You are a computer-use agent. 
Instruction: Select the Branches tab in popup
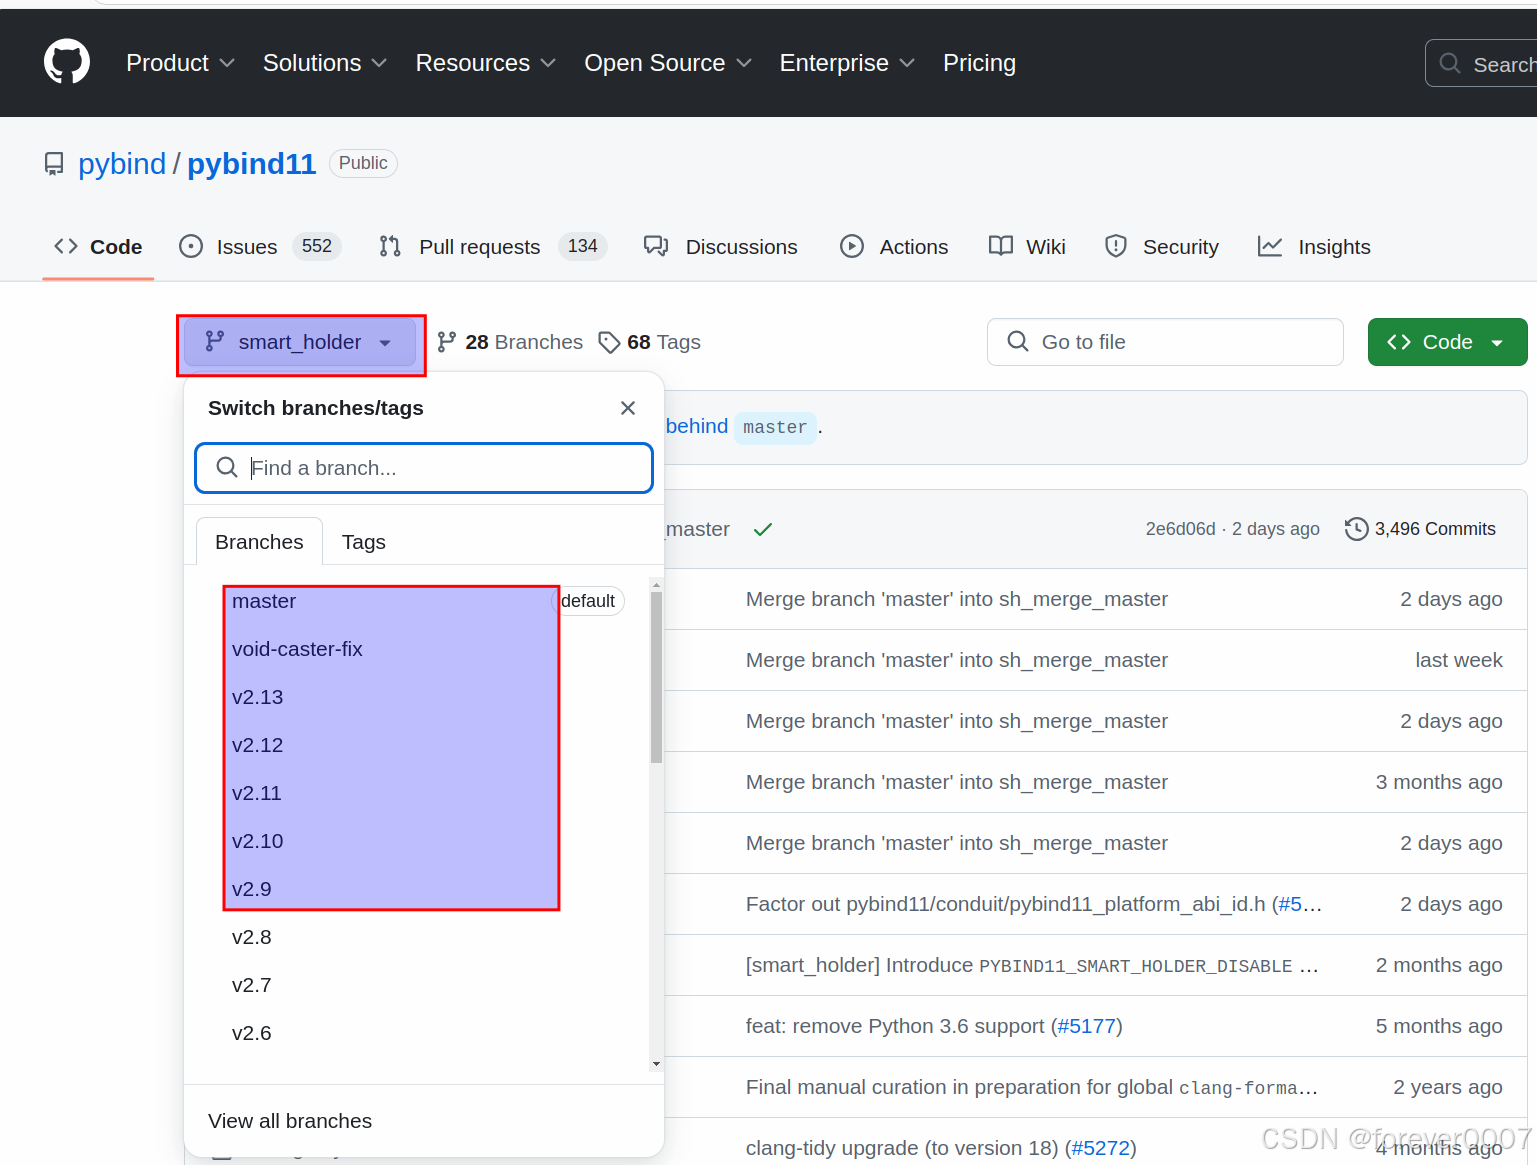click(x=259, y=542)
